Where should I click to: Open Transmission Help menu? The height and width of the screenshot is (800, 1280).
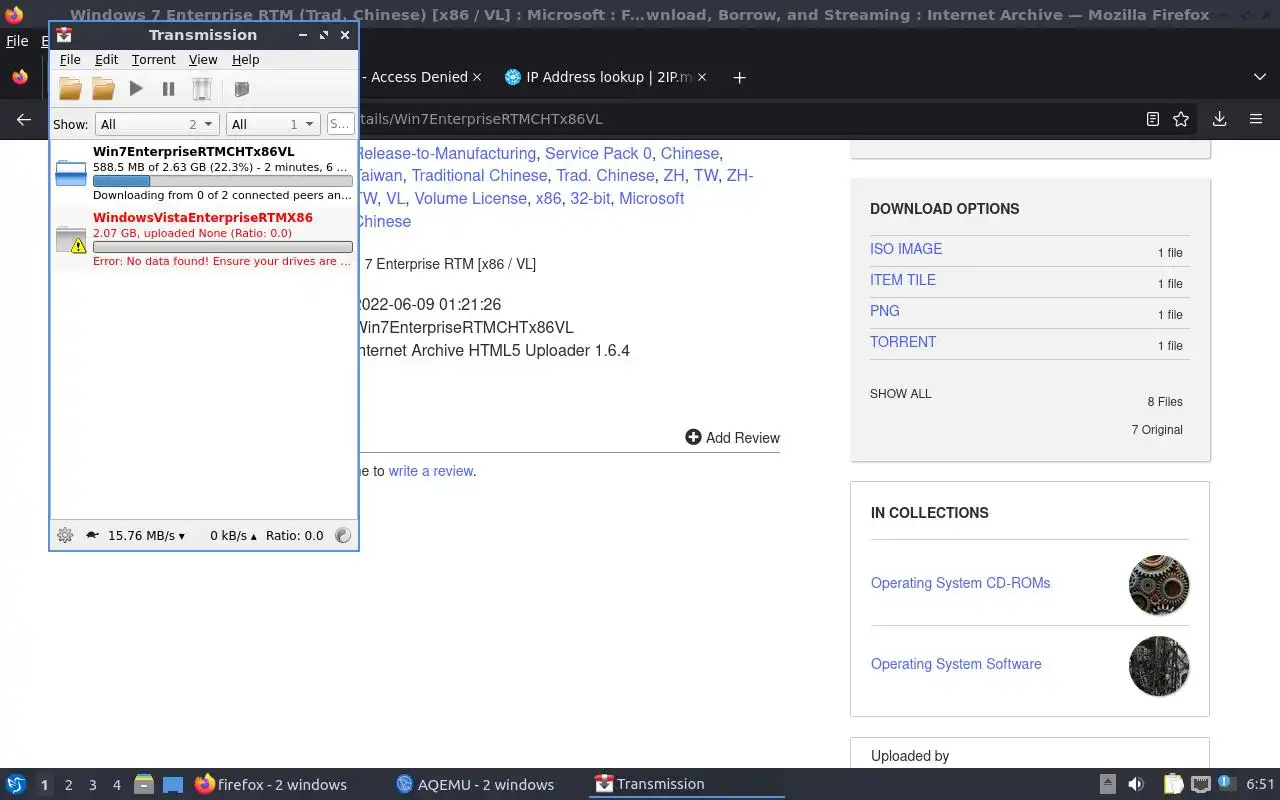(x=245, y=60)
